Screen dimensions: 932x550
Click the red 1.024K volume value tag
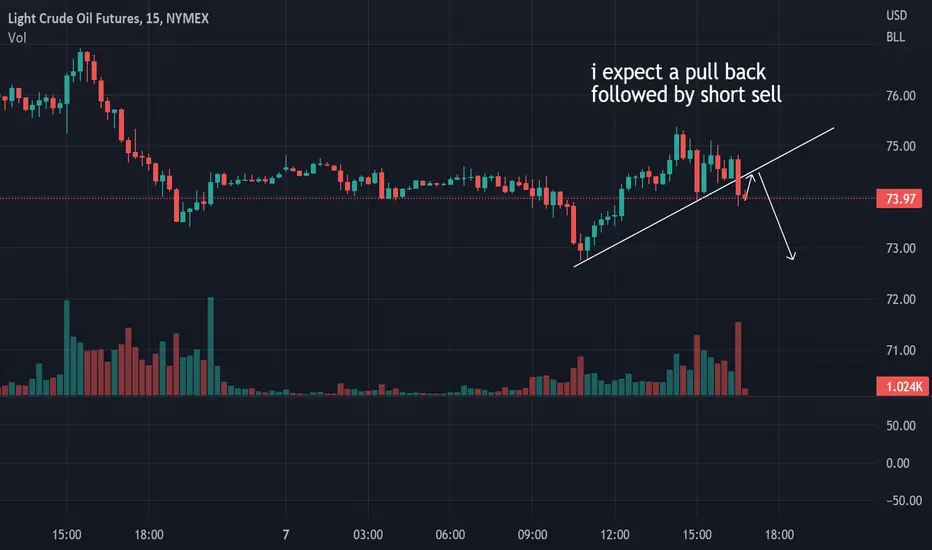click(x=902, y=386)
